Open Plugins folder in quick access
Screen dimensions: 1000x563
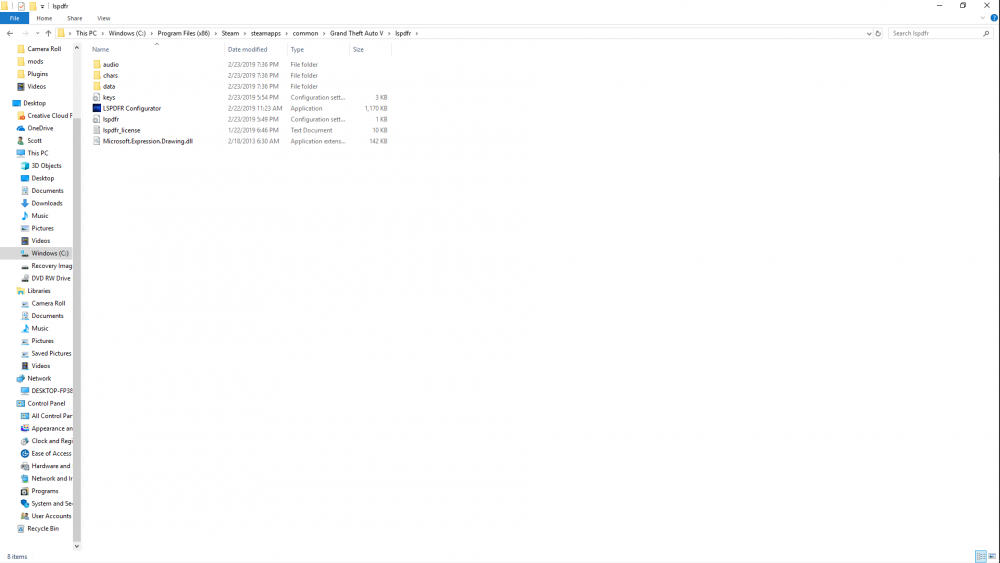coord(37,74)
